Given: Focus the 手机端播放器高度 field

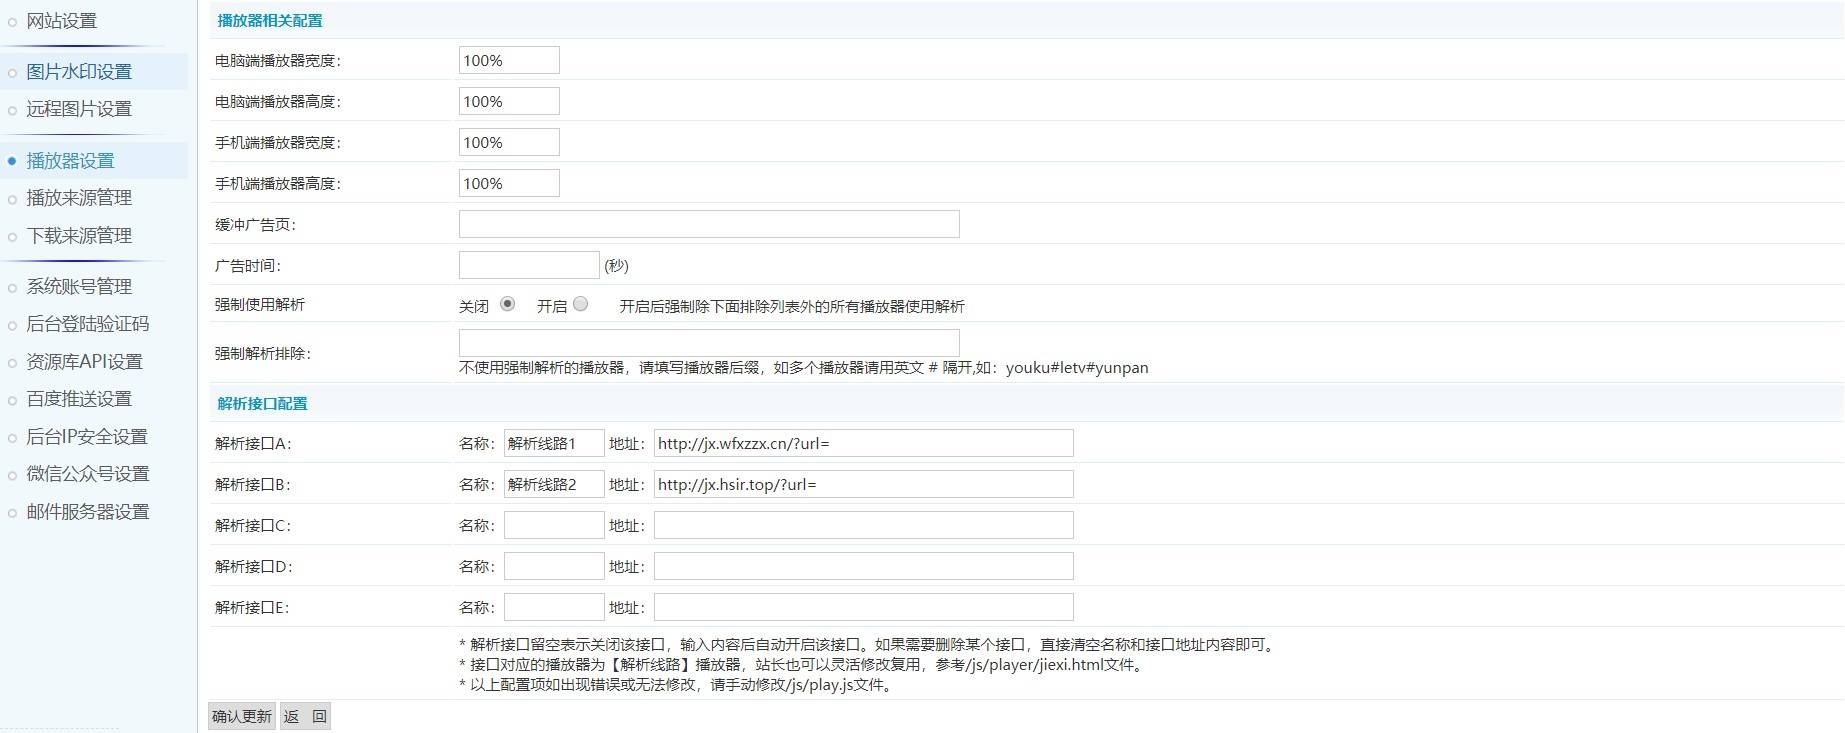Looking at the screenshot, I should pos(509,183).
